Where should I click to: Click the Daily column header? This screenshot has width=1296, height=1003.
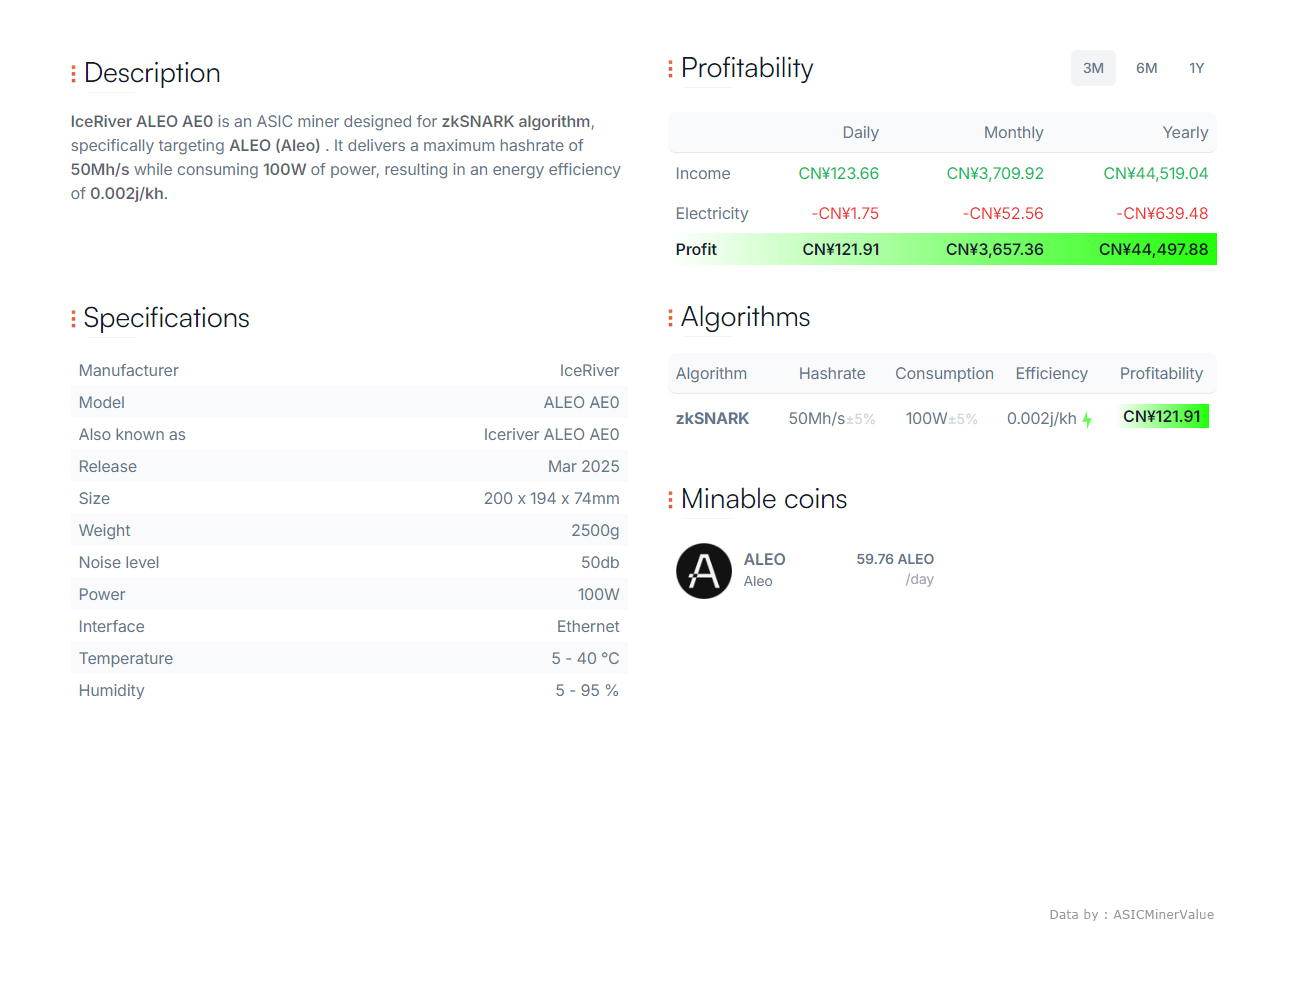click(860, 132)
